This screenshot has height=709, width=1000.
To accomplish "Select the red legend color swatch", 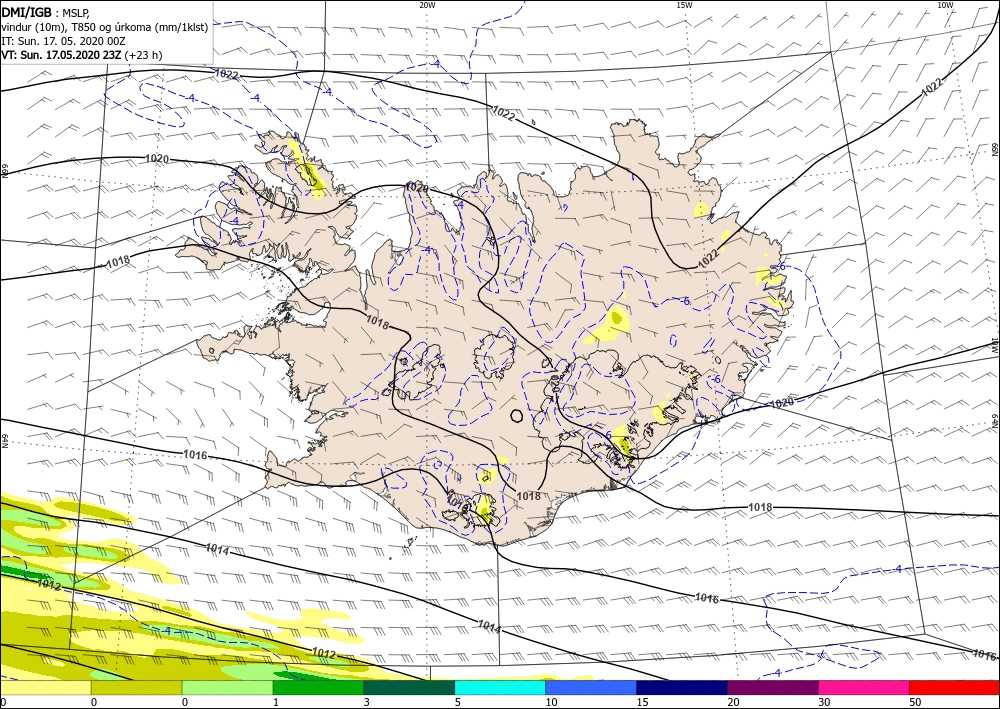I will (954, 688).
